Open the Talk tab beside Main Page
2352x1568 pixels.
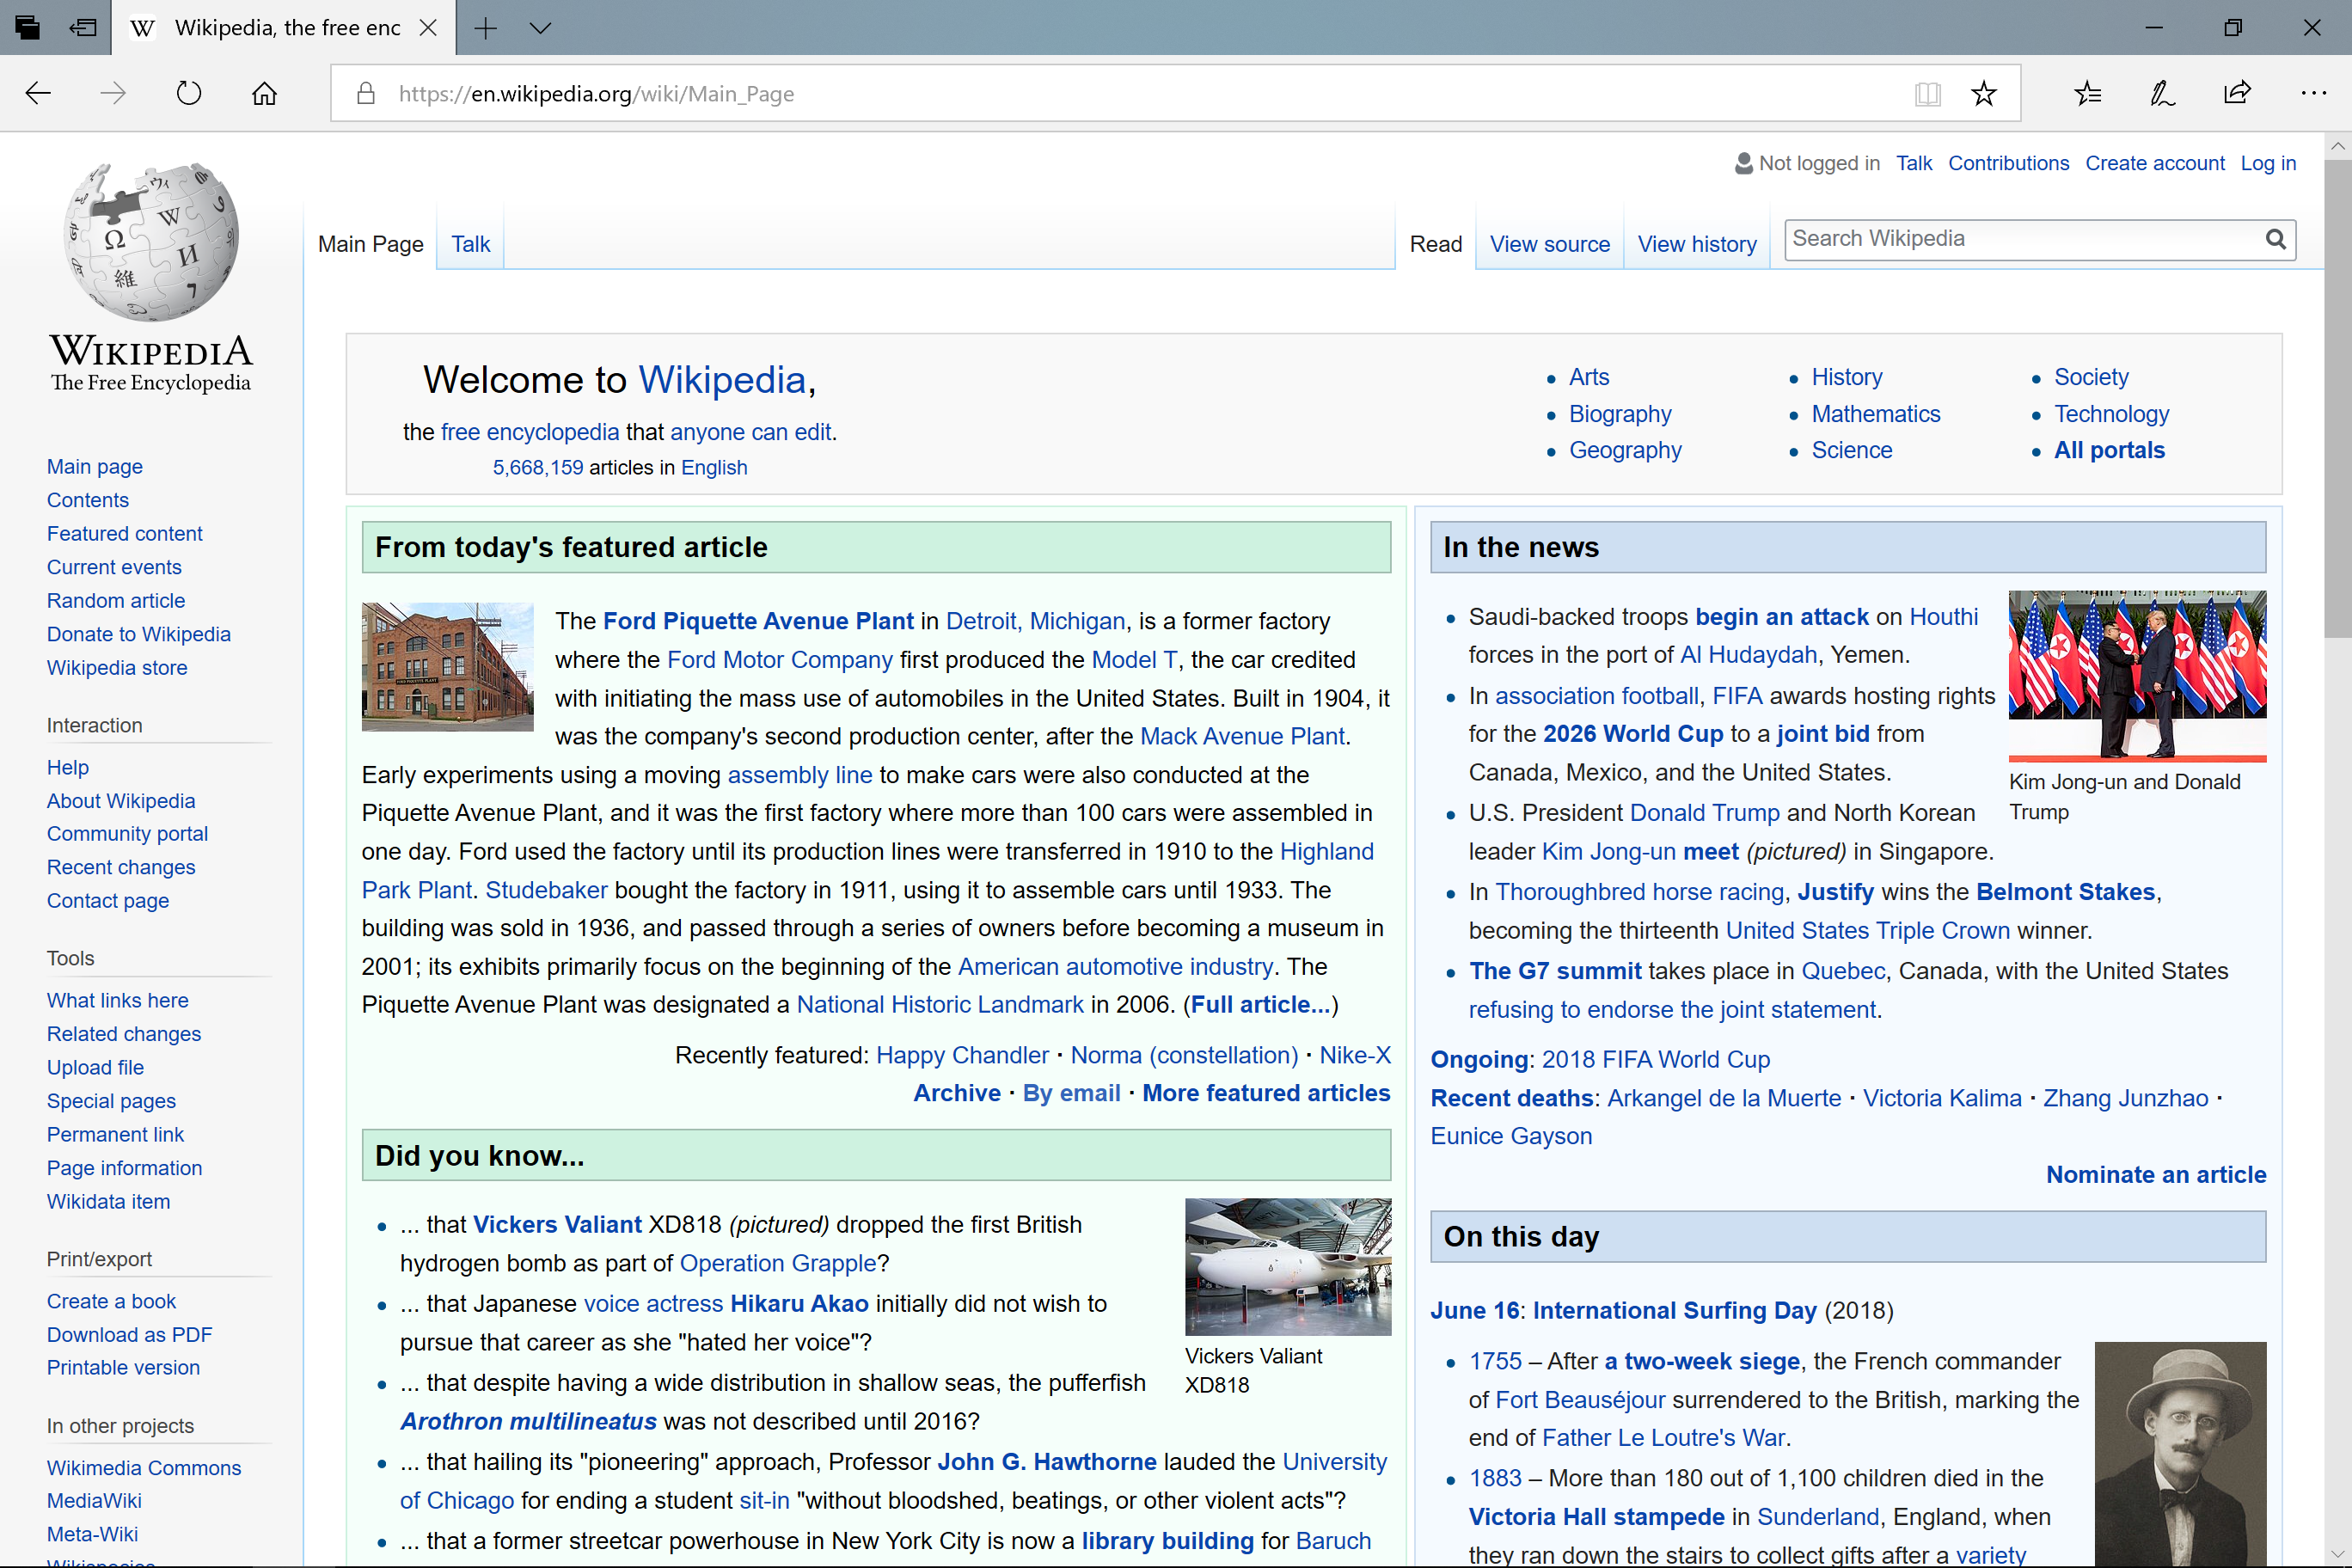[x=470, y=244]
